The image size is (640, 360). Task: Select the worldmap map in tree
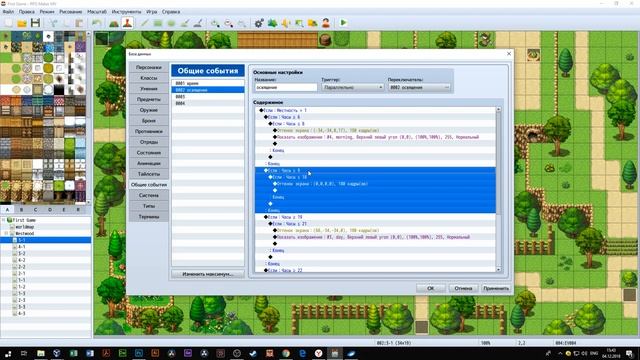coord(25,227)
